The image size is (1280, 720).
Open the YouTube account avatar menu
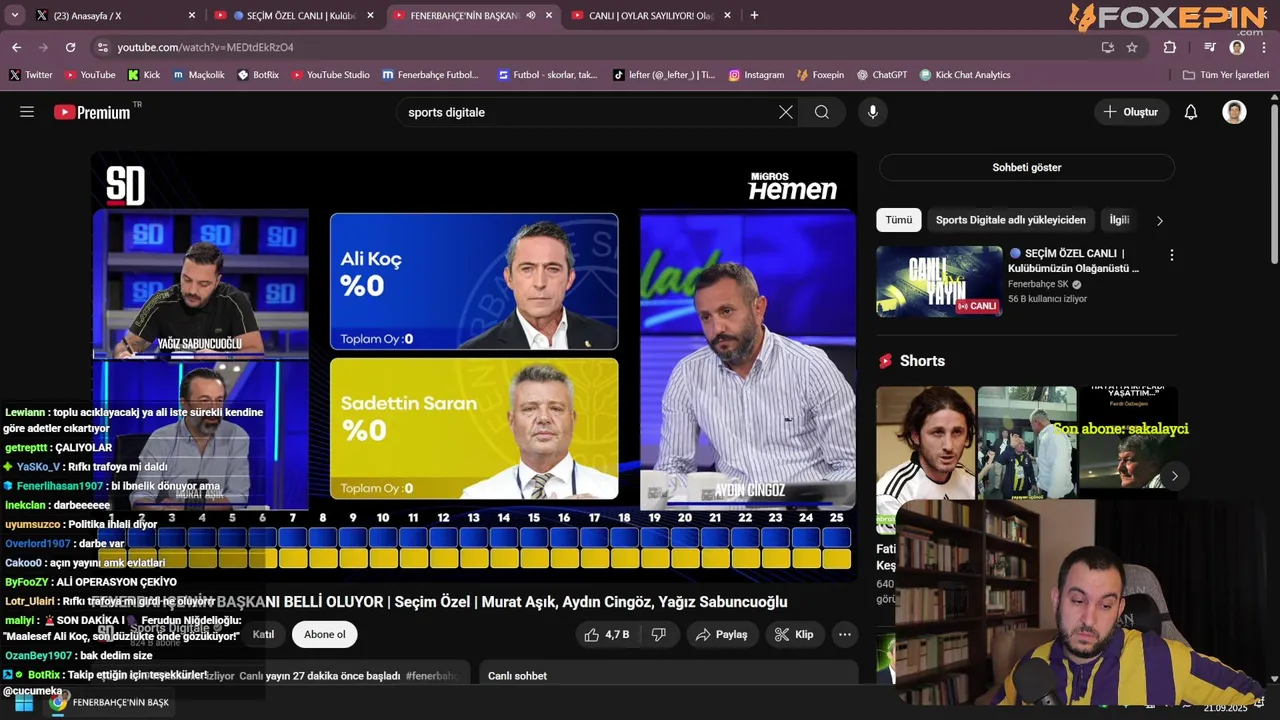(1234, 112)
